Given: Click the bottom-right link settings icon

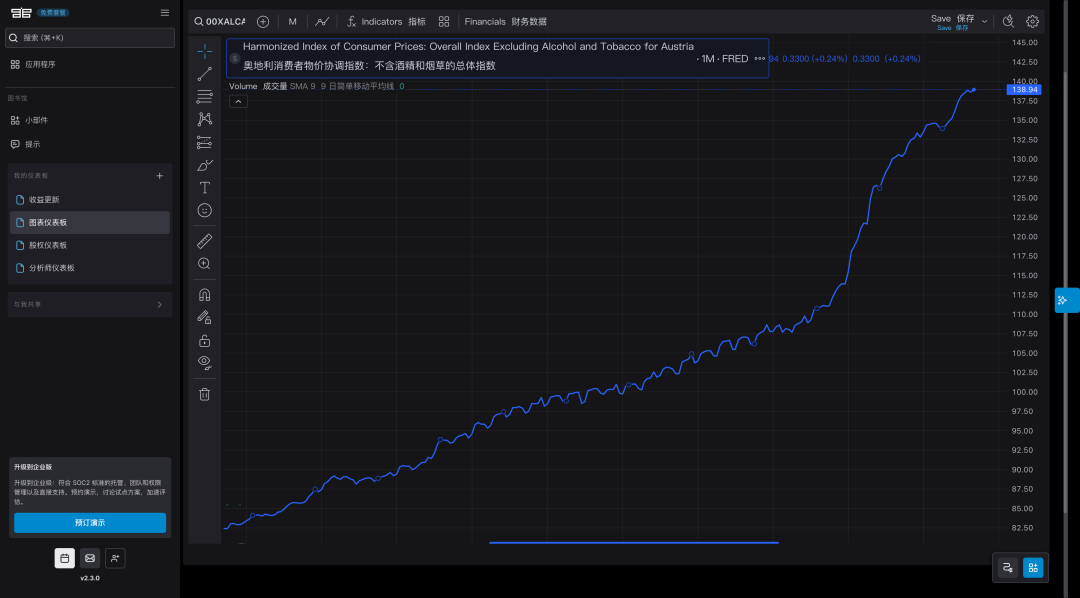Looking at the screenshot, I should click(1008, 568).
